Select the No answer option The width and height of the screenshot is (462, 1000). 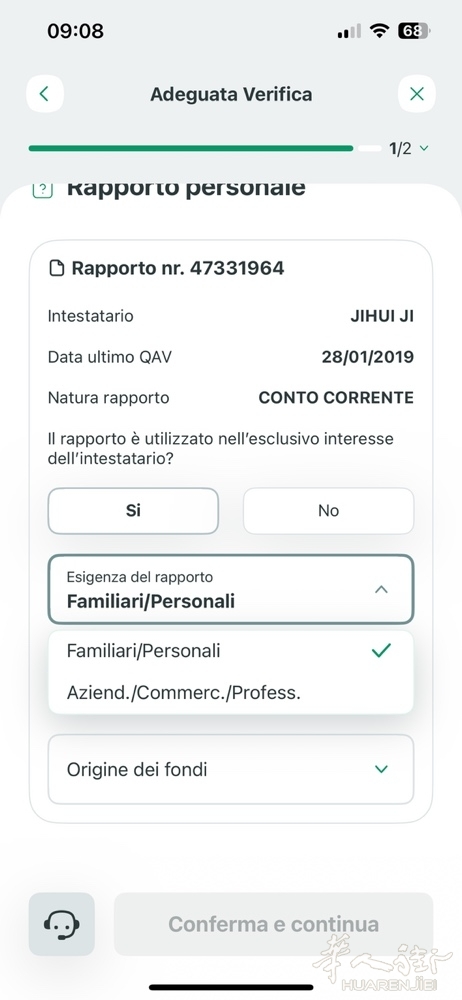coord(329,511)
